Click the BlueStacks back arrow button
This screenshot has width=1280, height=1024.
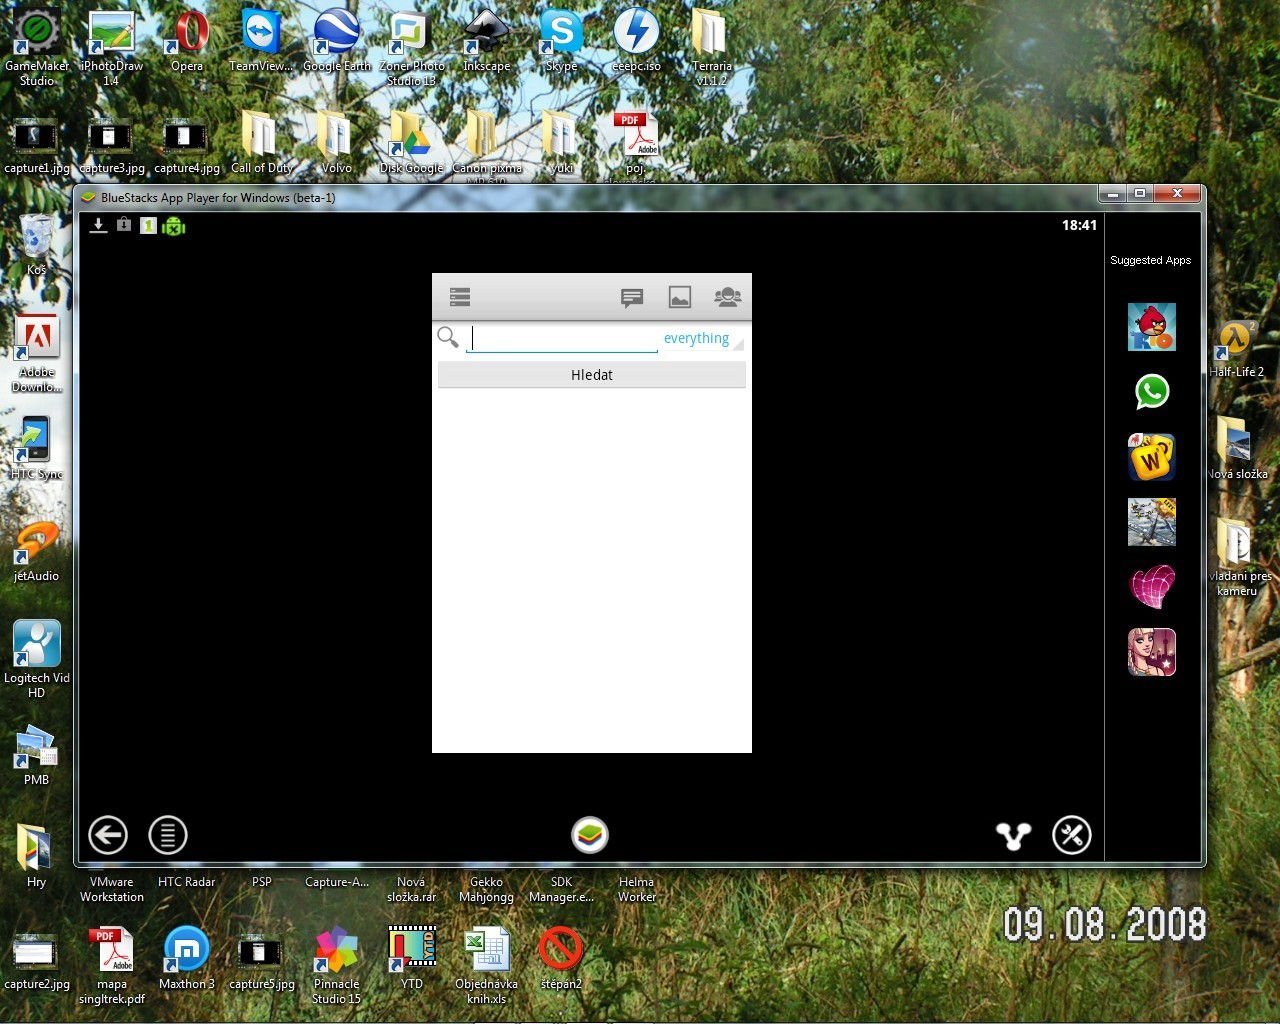(108, 835)
